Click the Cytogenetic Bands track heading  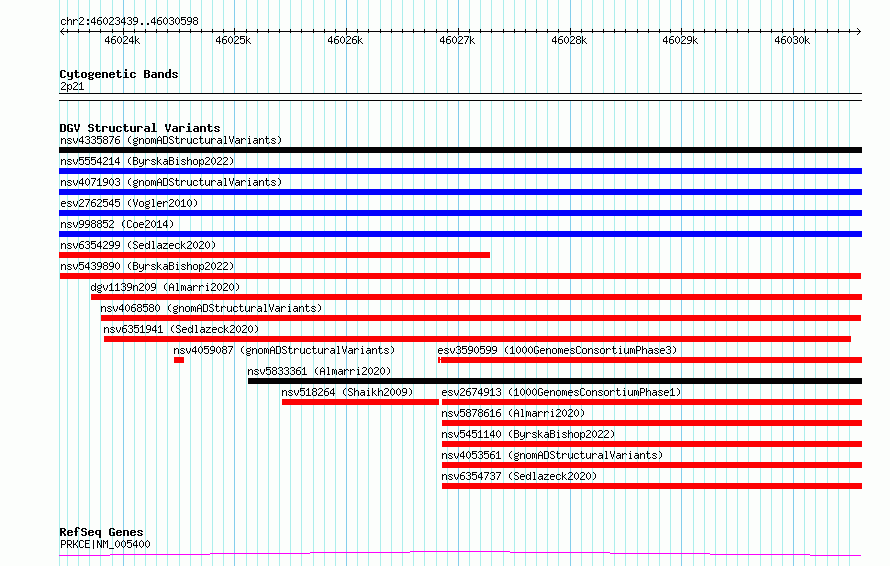pyautogui.click(x=119, y=74)
